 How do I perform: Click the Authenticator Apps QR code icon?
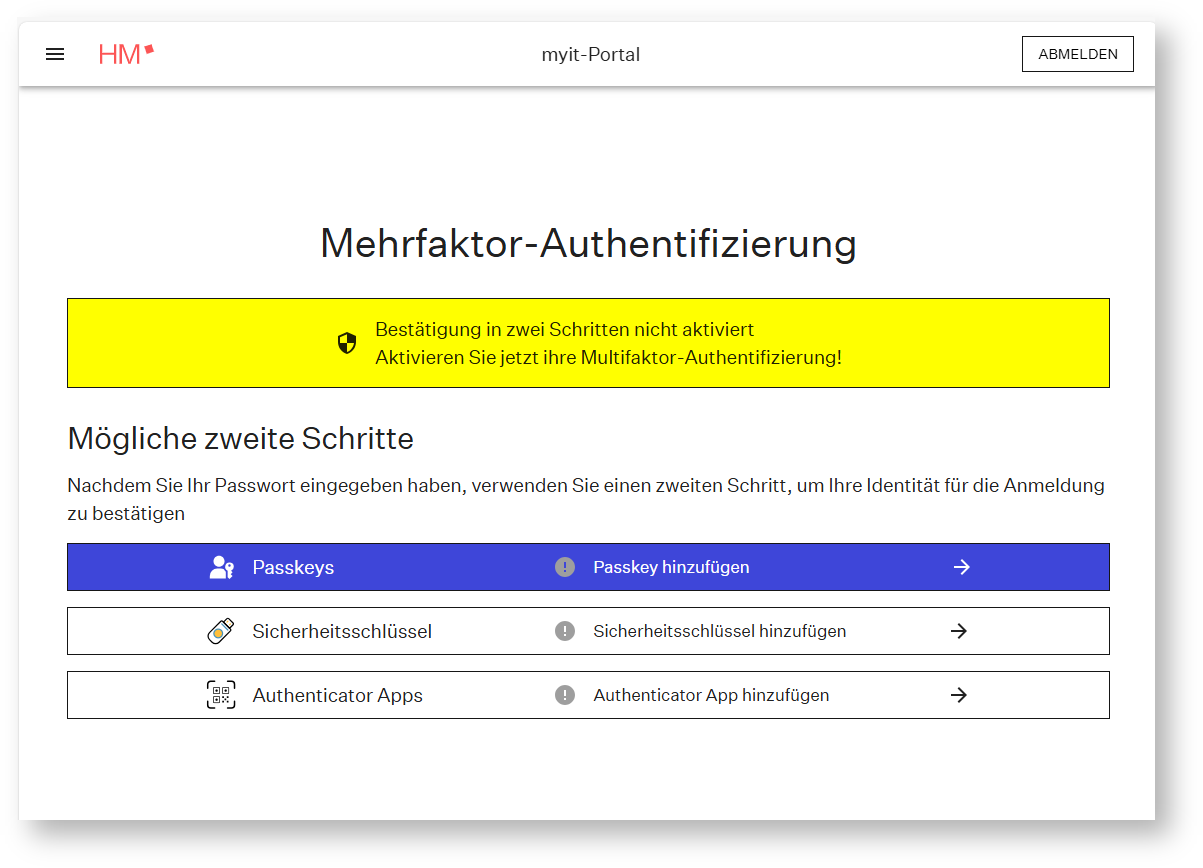[221, 695]
